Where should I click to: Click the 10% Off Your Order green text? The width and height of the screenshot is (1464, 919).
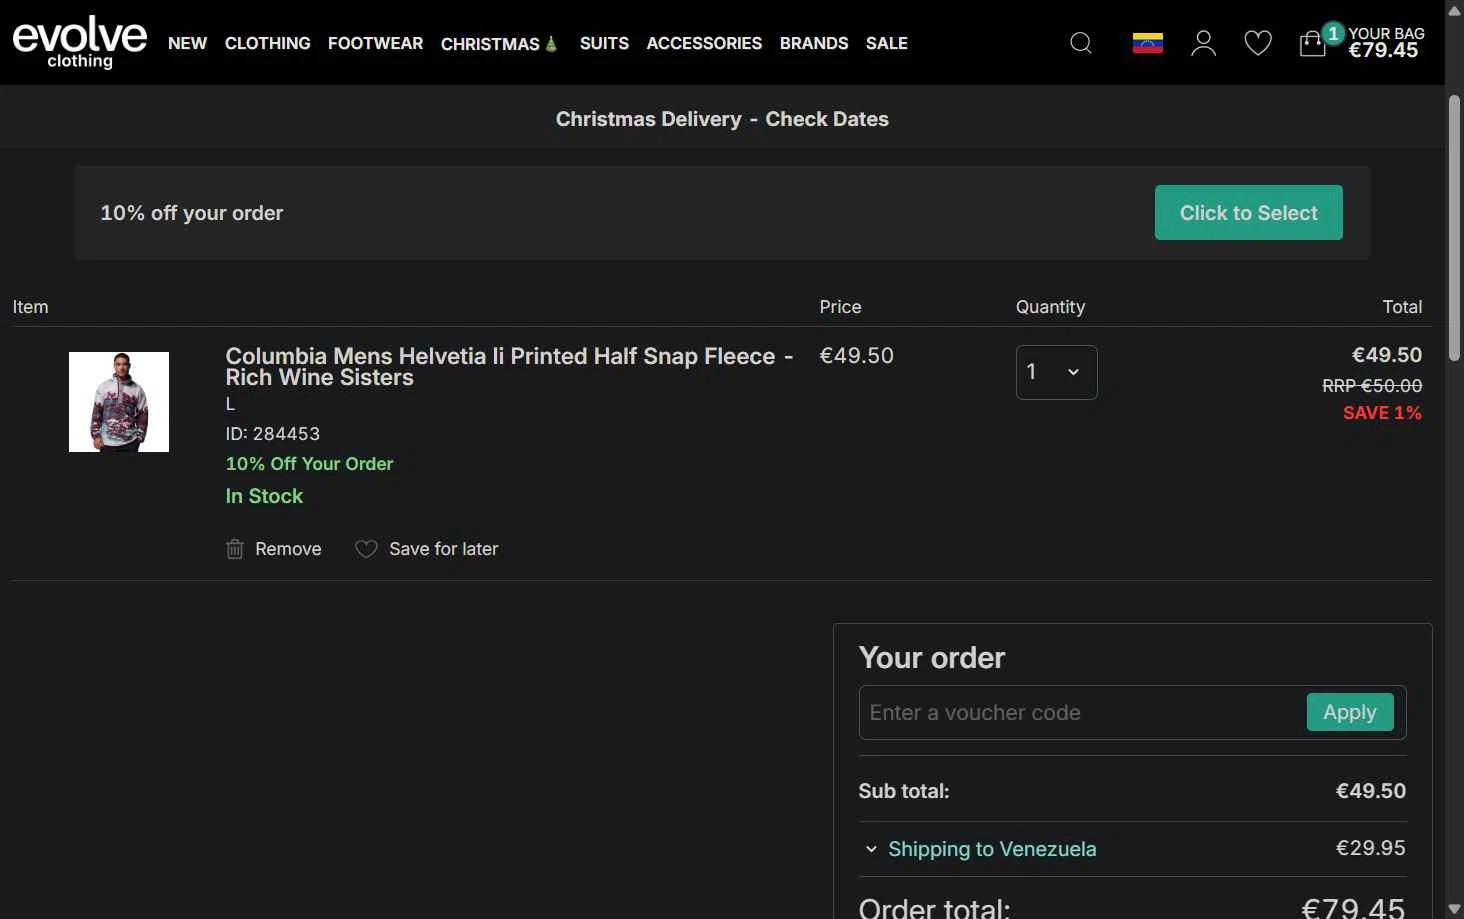click(309, 464)
